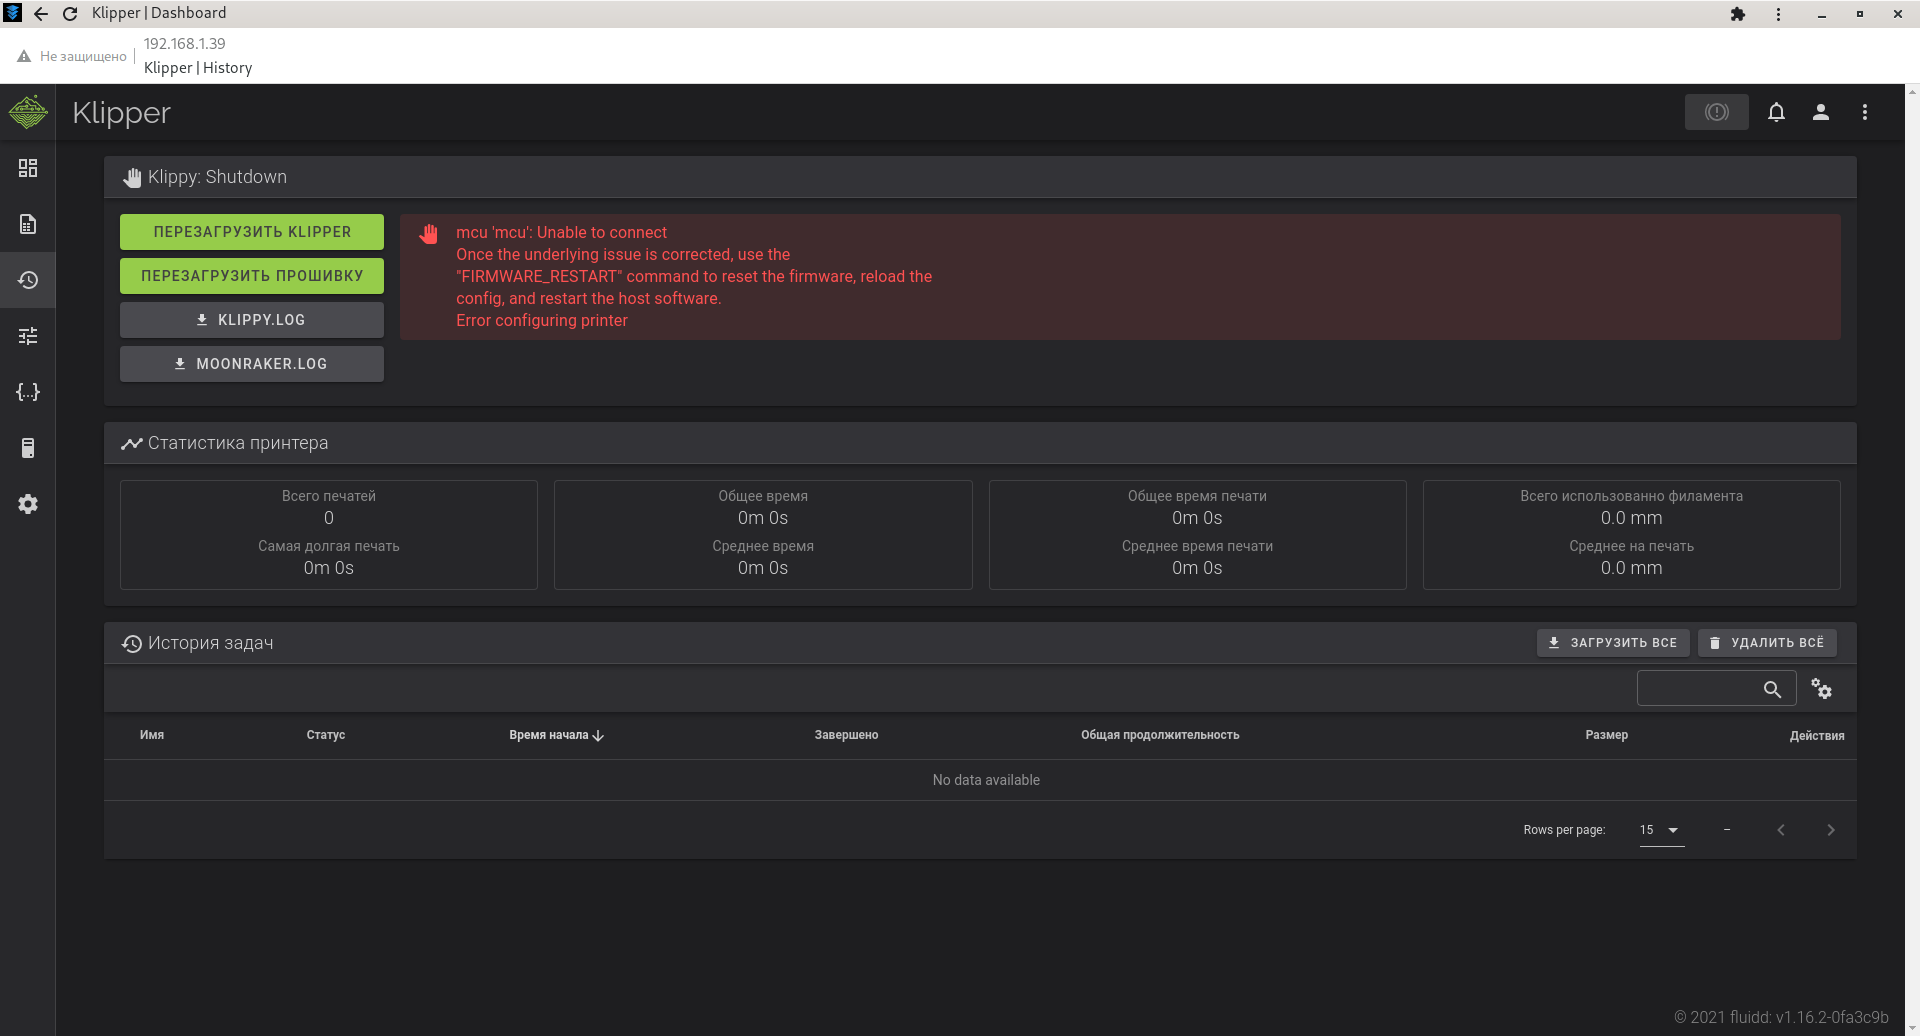The image size is (1920, 1036).
Task: Download MOONRAKER.LOG file
Action: pyautogui.click(x=252, y=364)
